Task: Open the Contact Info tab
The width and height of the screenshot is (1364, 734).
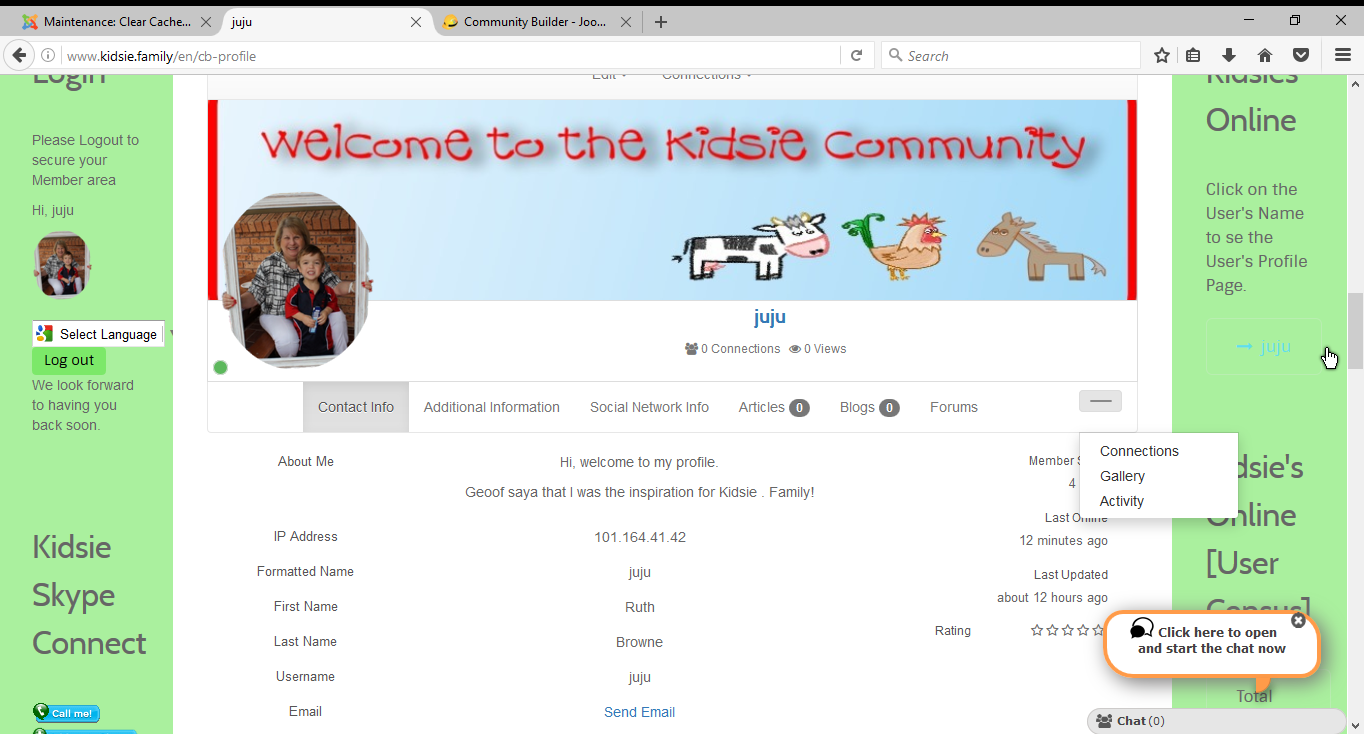Action: pos(356,407)
